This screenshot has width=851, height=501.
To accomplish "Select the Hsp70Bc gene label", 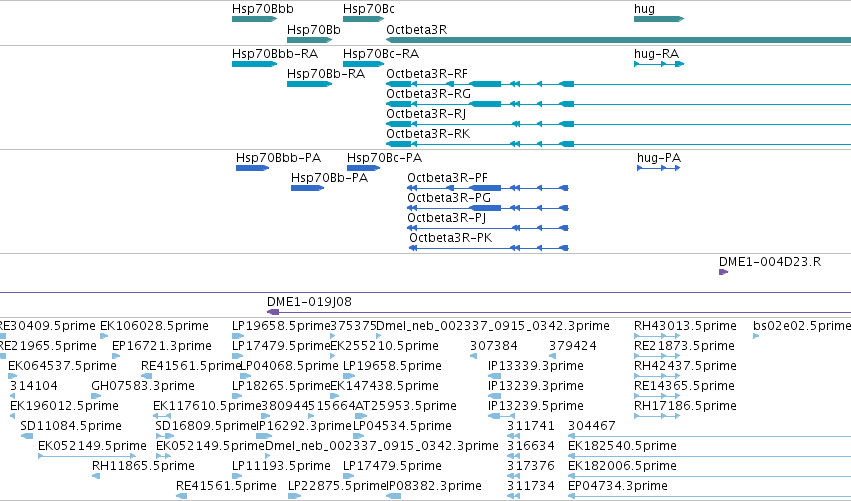I will point(369,9).
